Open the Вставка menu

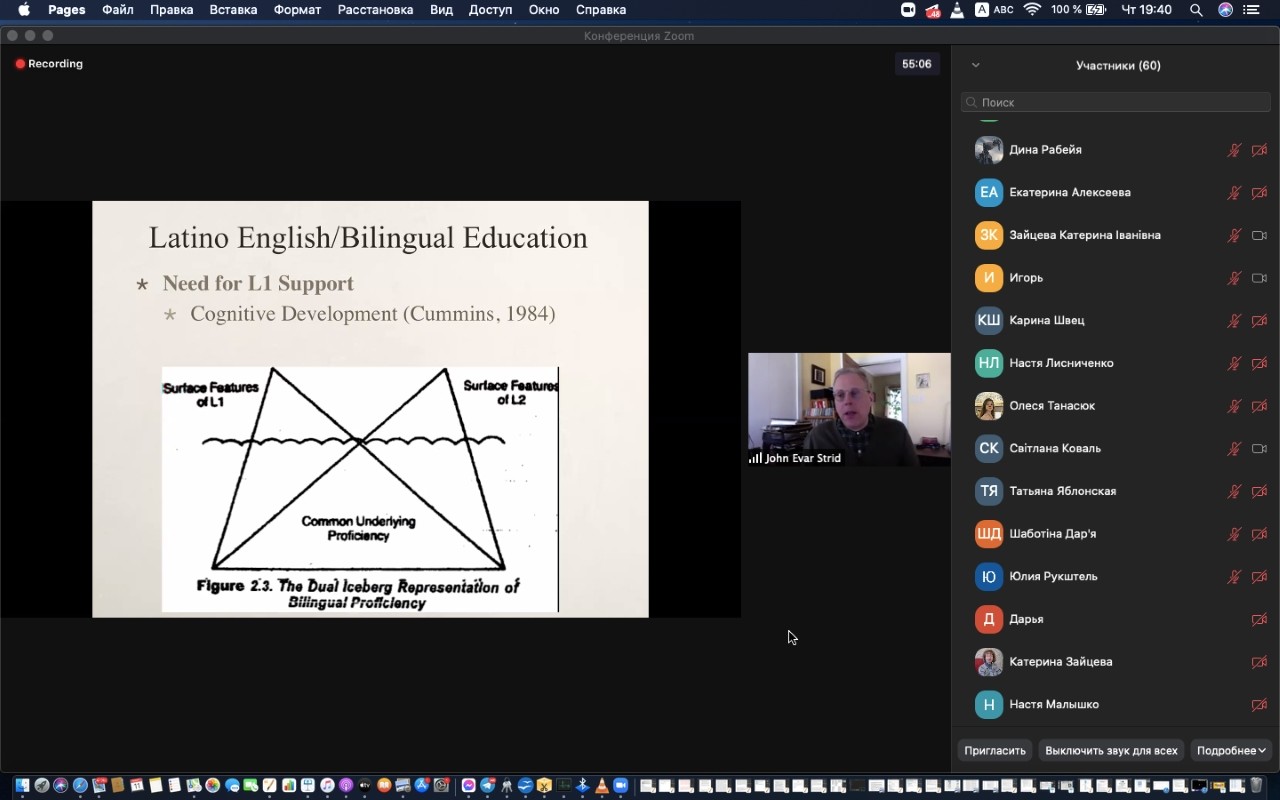click(233, 10)
